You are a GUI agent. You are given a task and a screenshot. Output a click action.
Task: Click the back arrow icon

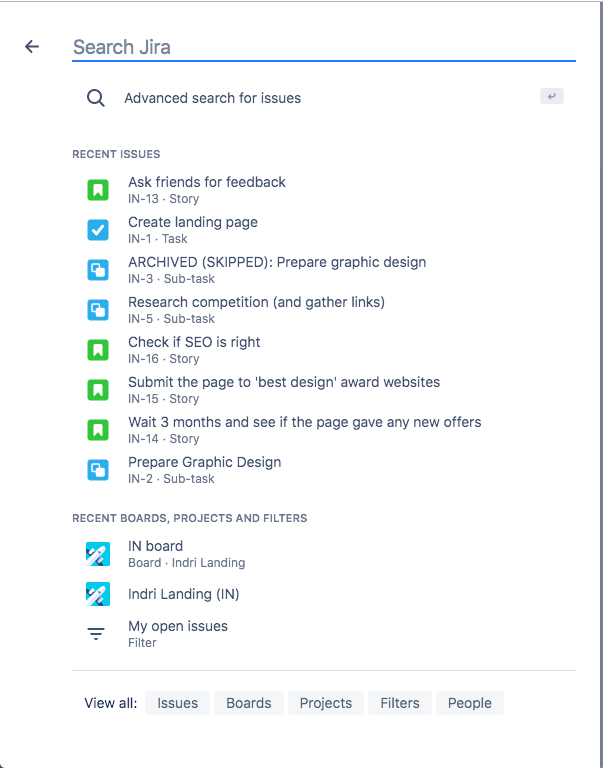32,47
